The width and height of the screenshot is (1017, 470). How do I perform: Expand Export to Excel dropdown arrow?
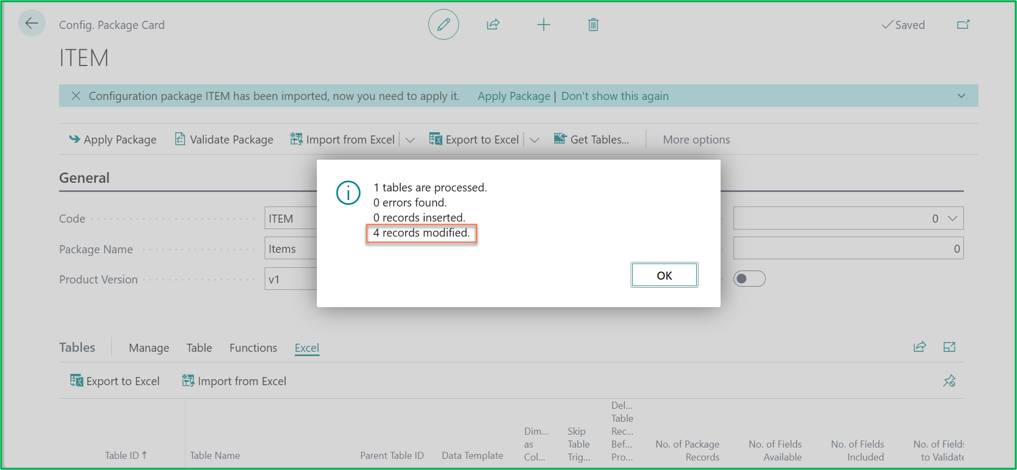click(x=534, y=139)
